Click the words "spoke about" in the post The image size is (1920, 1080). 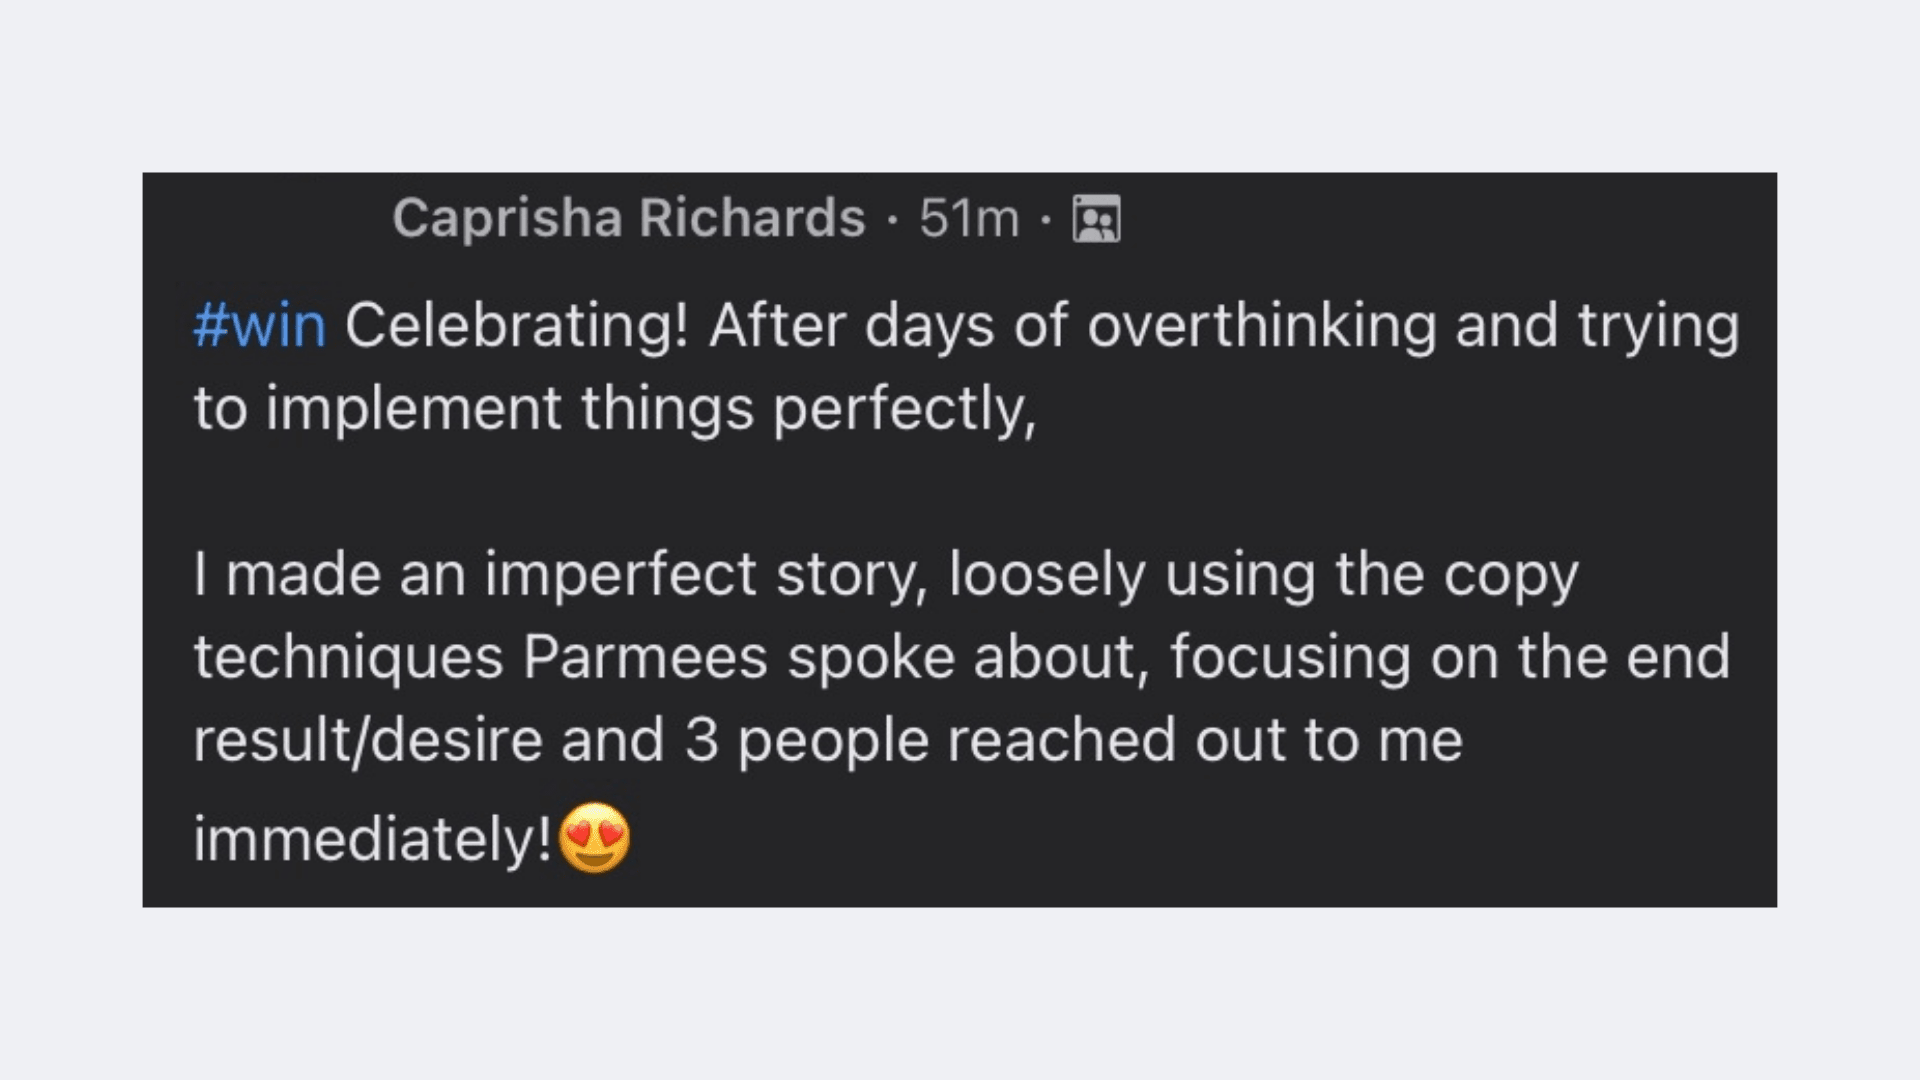[x=962, y=657]
